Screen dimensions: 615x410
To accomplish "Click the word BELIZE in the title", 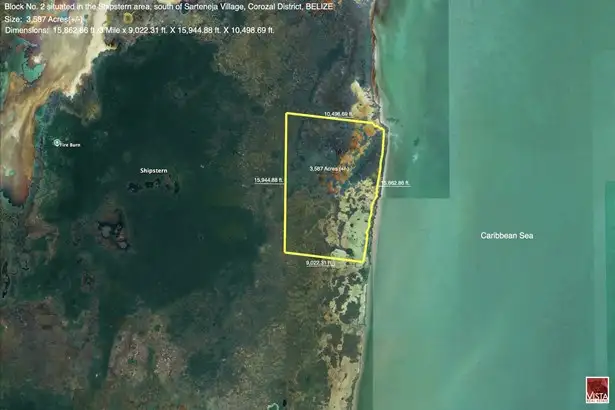I will [x=317, y=6].
